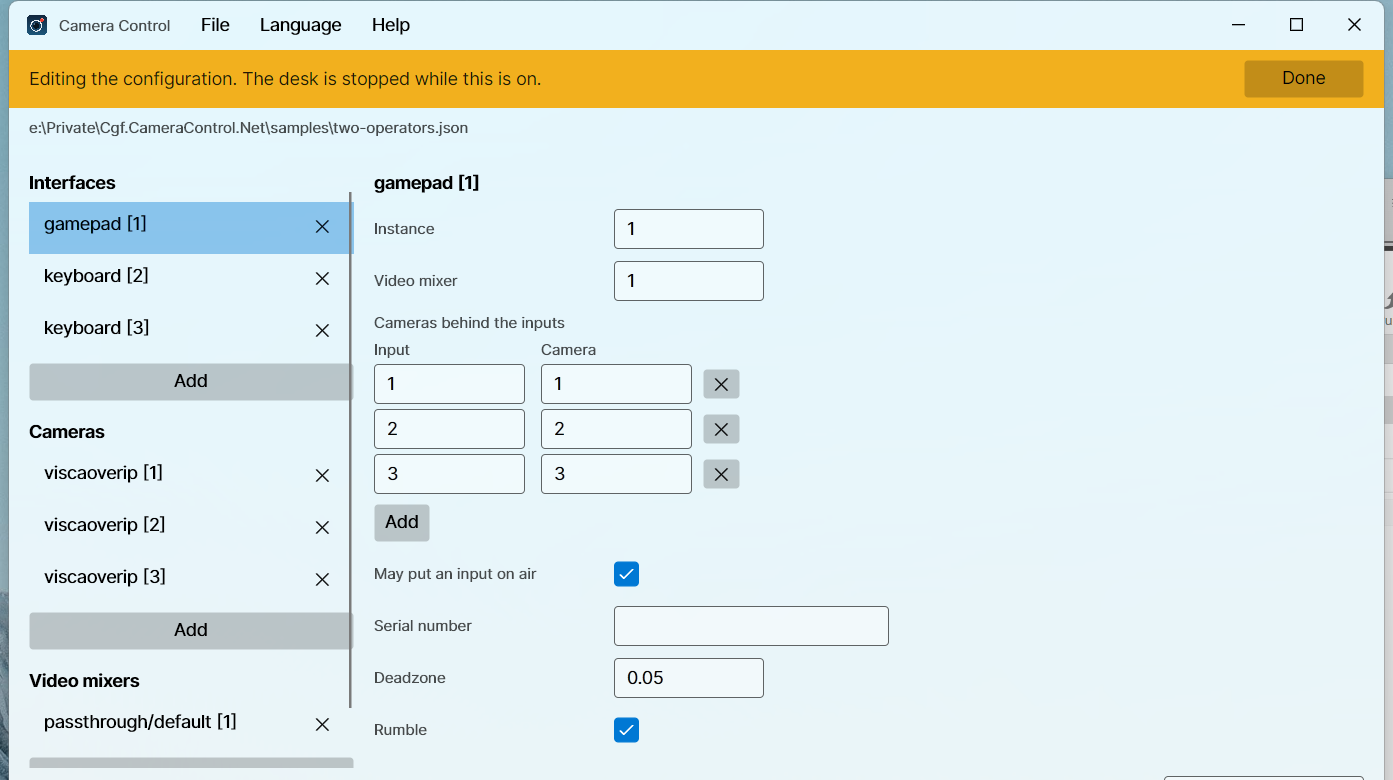Click the empty Serial number field
Viewport: 1393px width, 780px height.
coord(751,626)
